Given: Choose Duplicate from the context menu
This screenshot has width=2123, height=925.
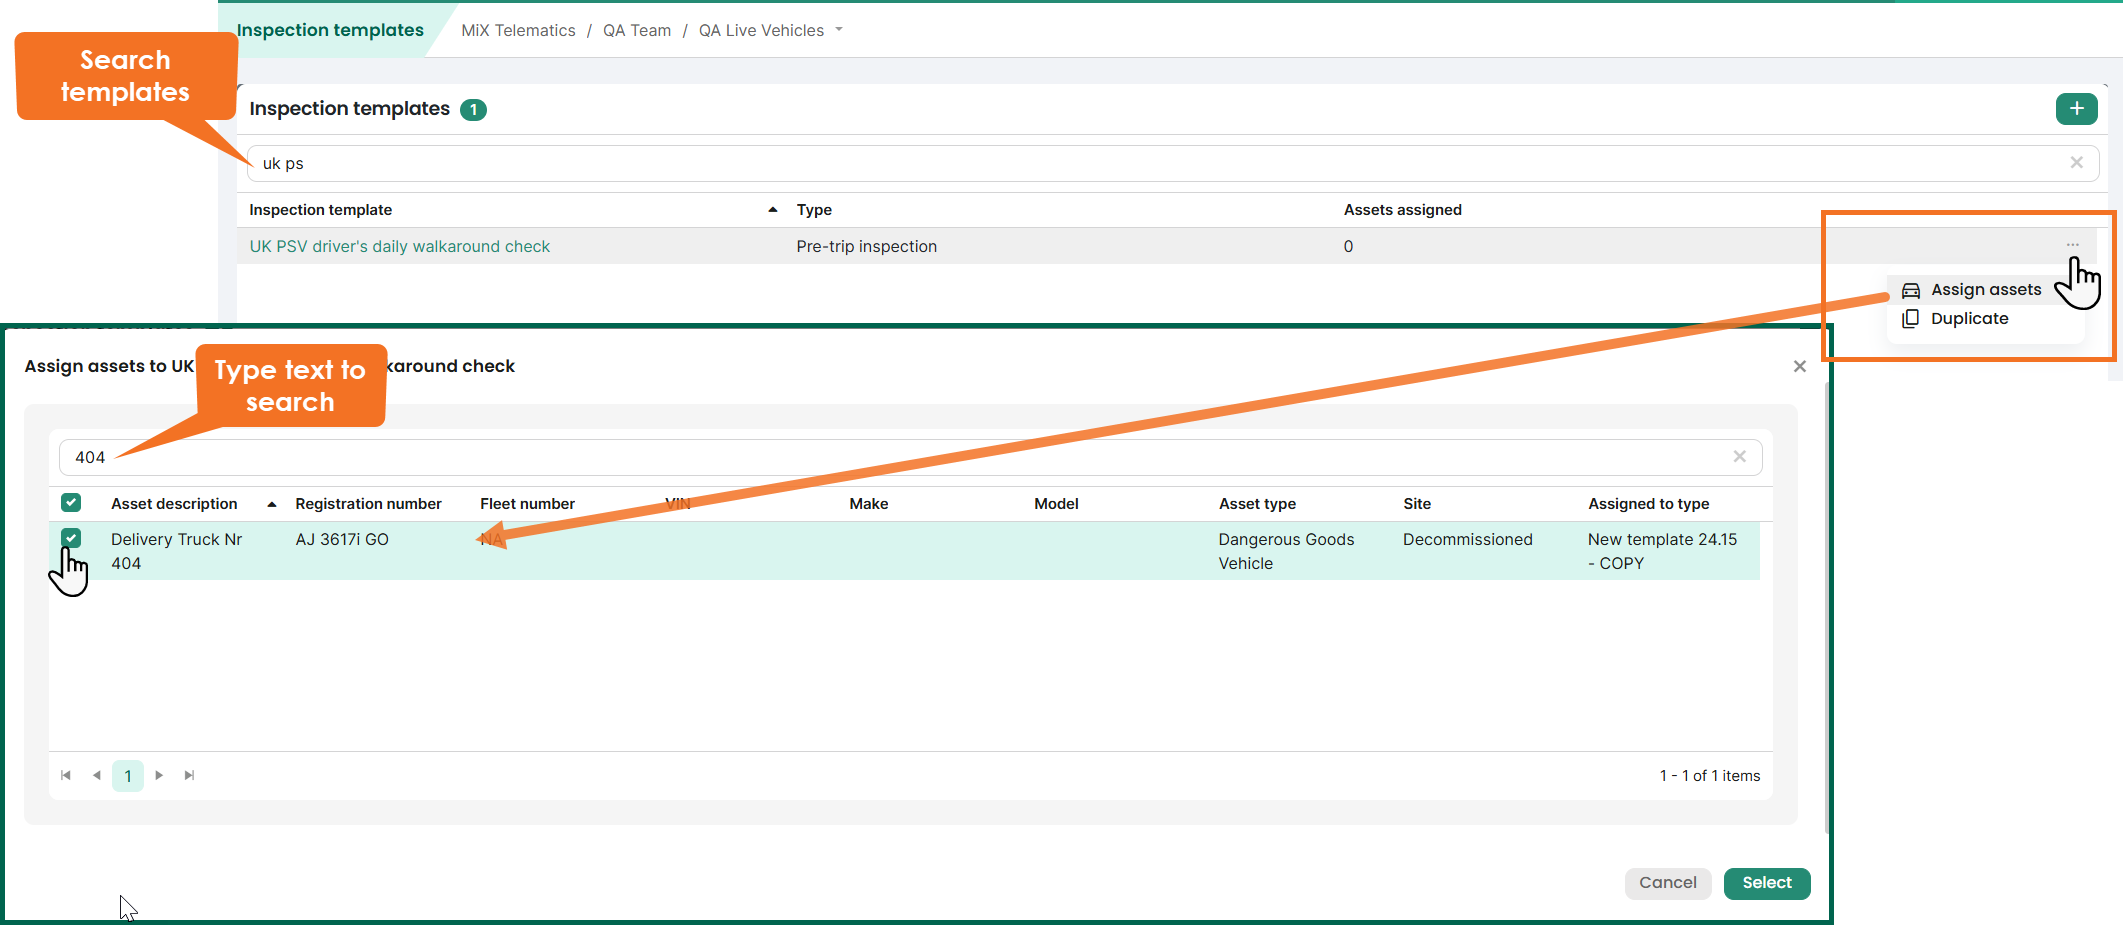Looking at the screenshot, I should click(1969, 319).
